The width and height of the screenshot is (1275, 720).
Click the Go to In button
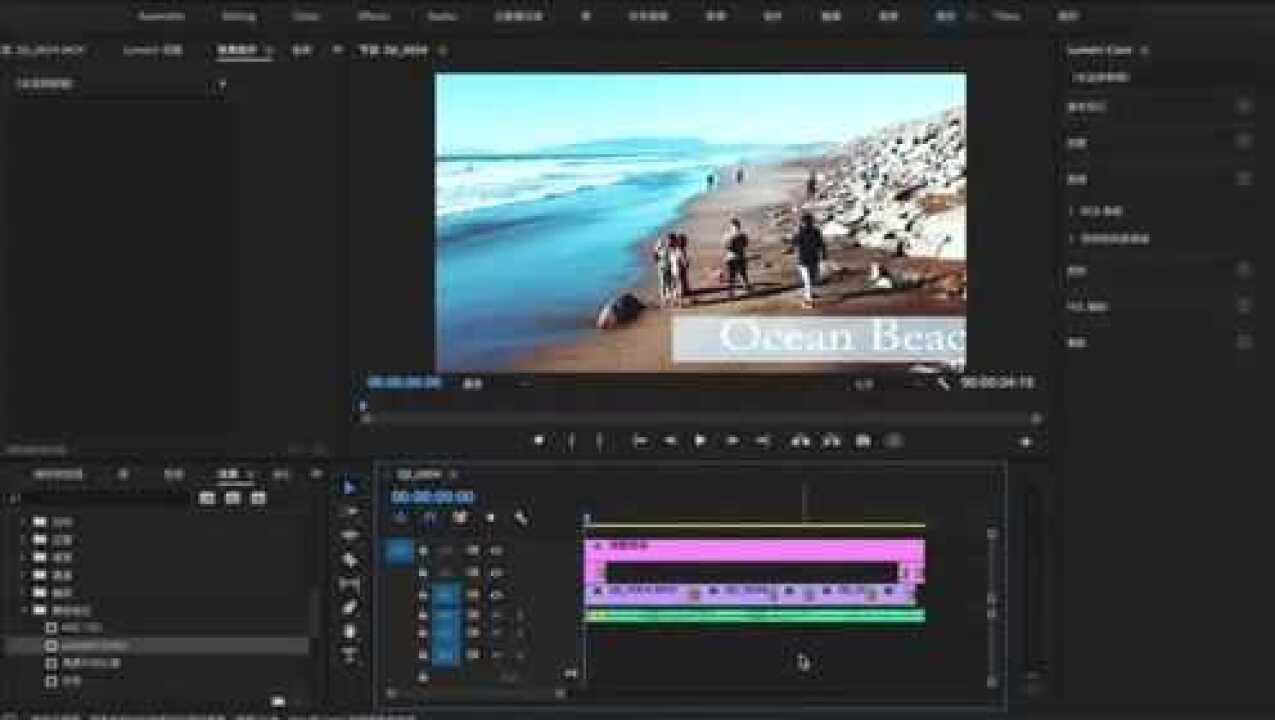click(x=640, y=440)
